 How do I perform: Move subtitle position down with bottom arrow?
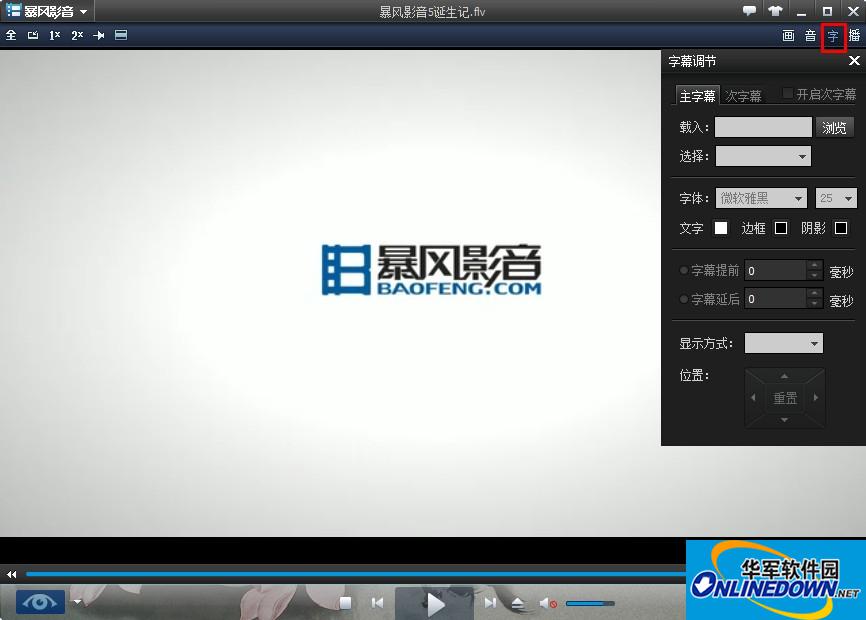coord(784,420)
